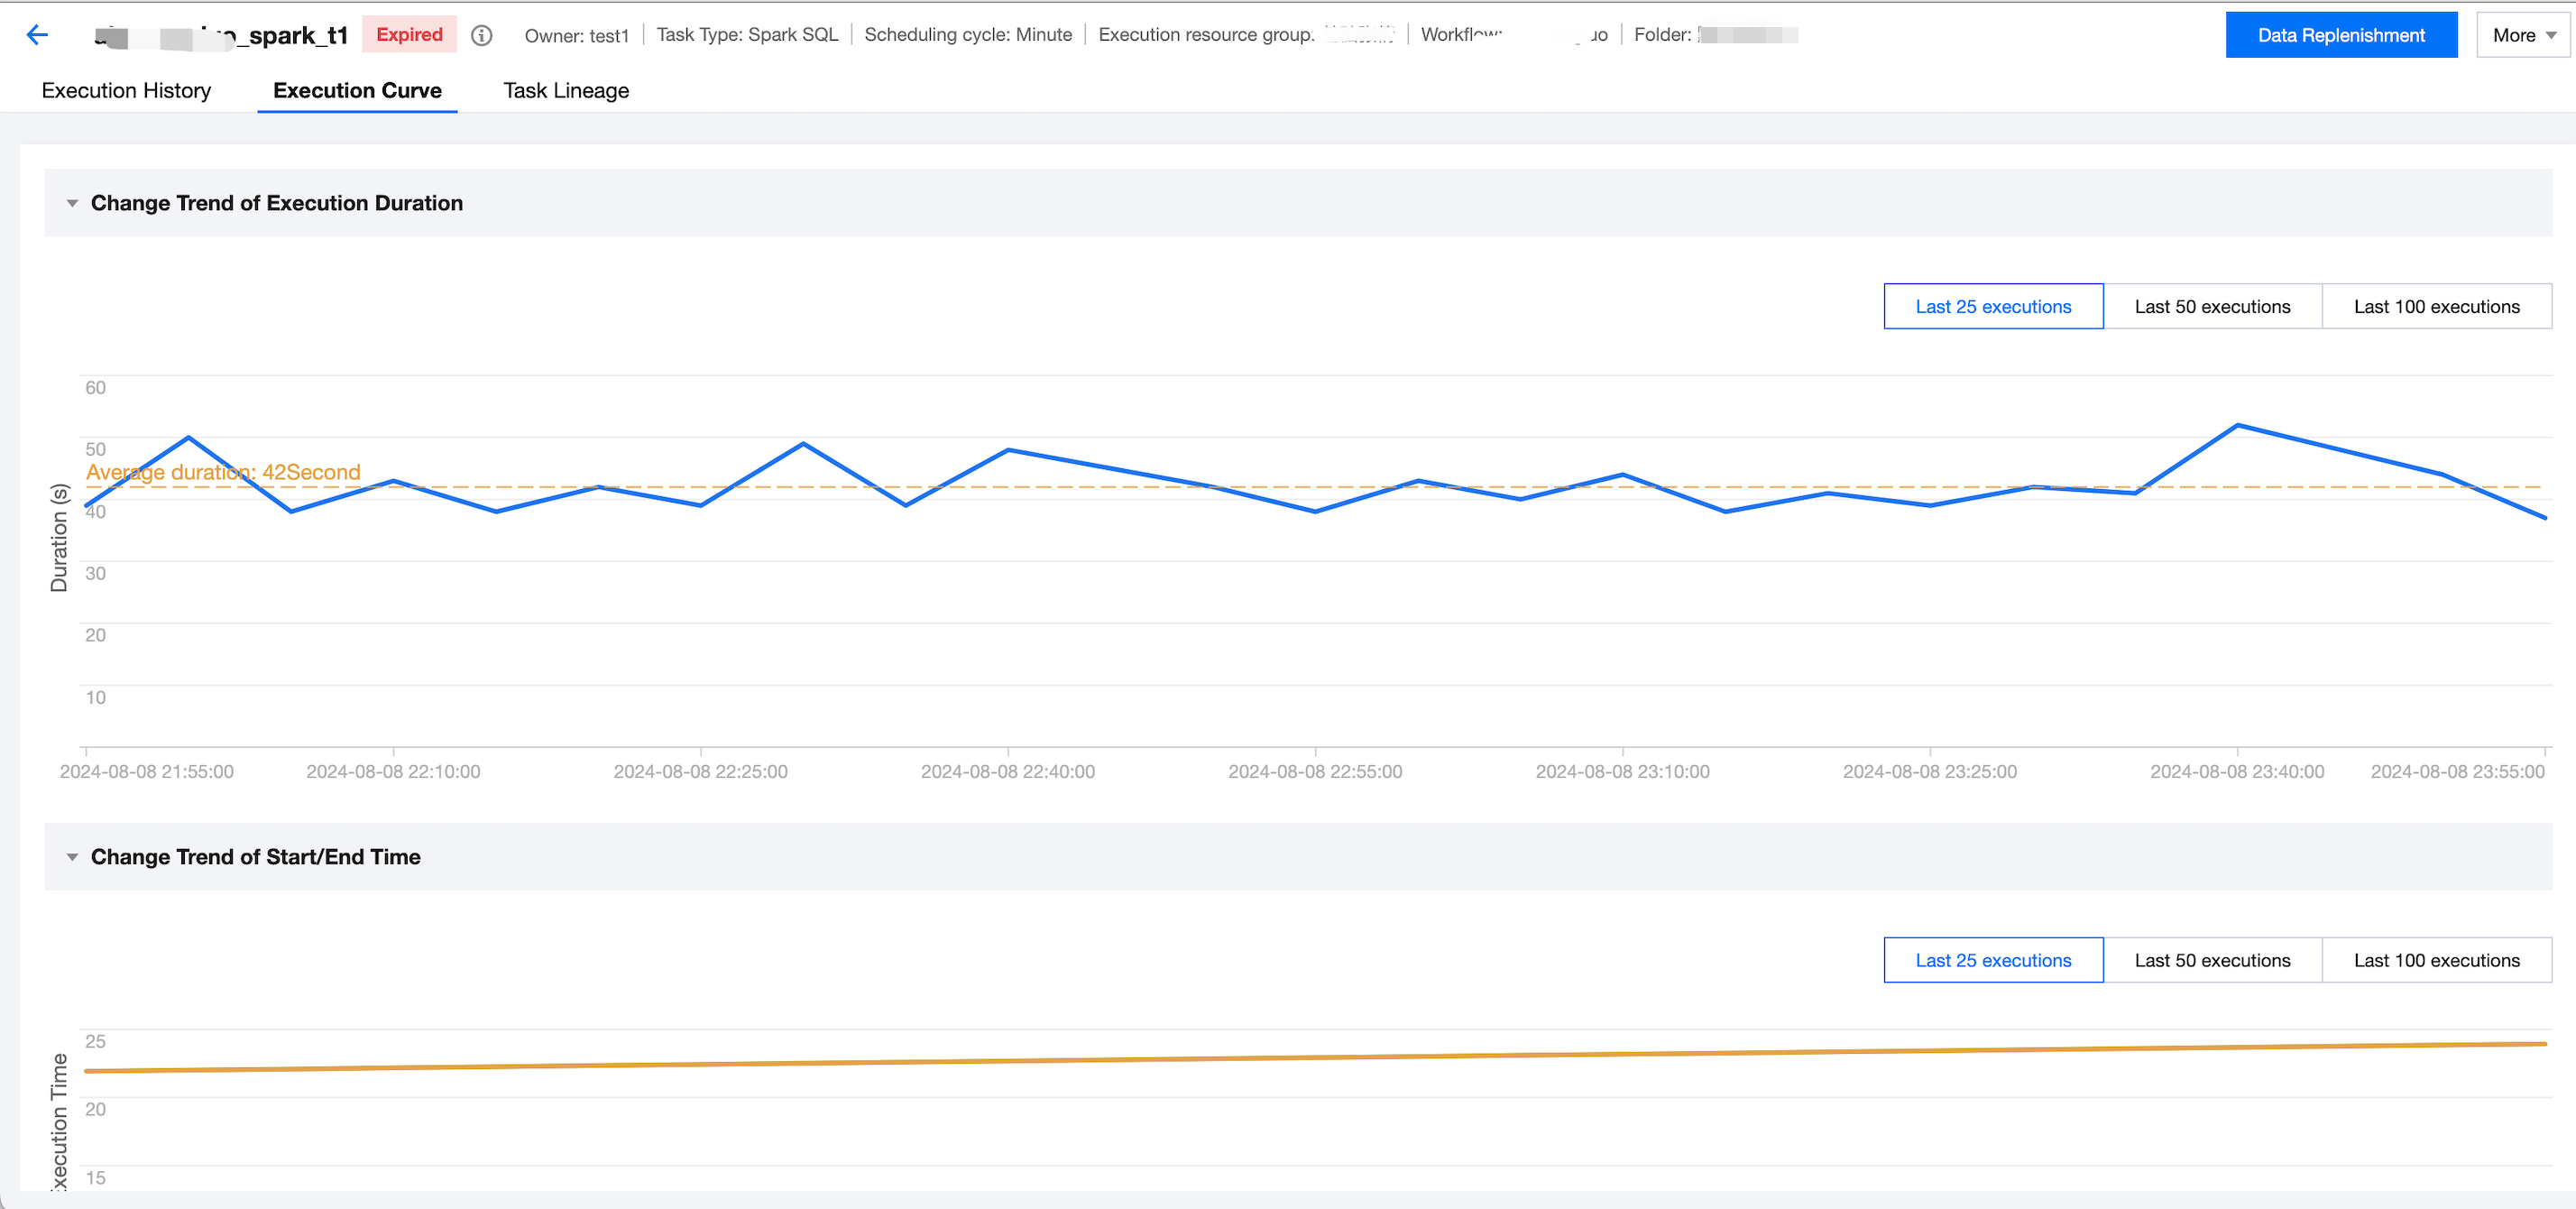The width and height of the screenshot is (2576, 1209).
Task: Select Last 25 executions for duration chart
Action: coord(1992,306)
